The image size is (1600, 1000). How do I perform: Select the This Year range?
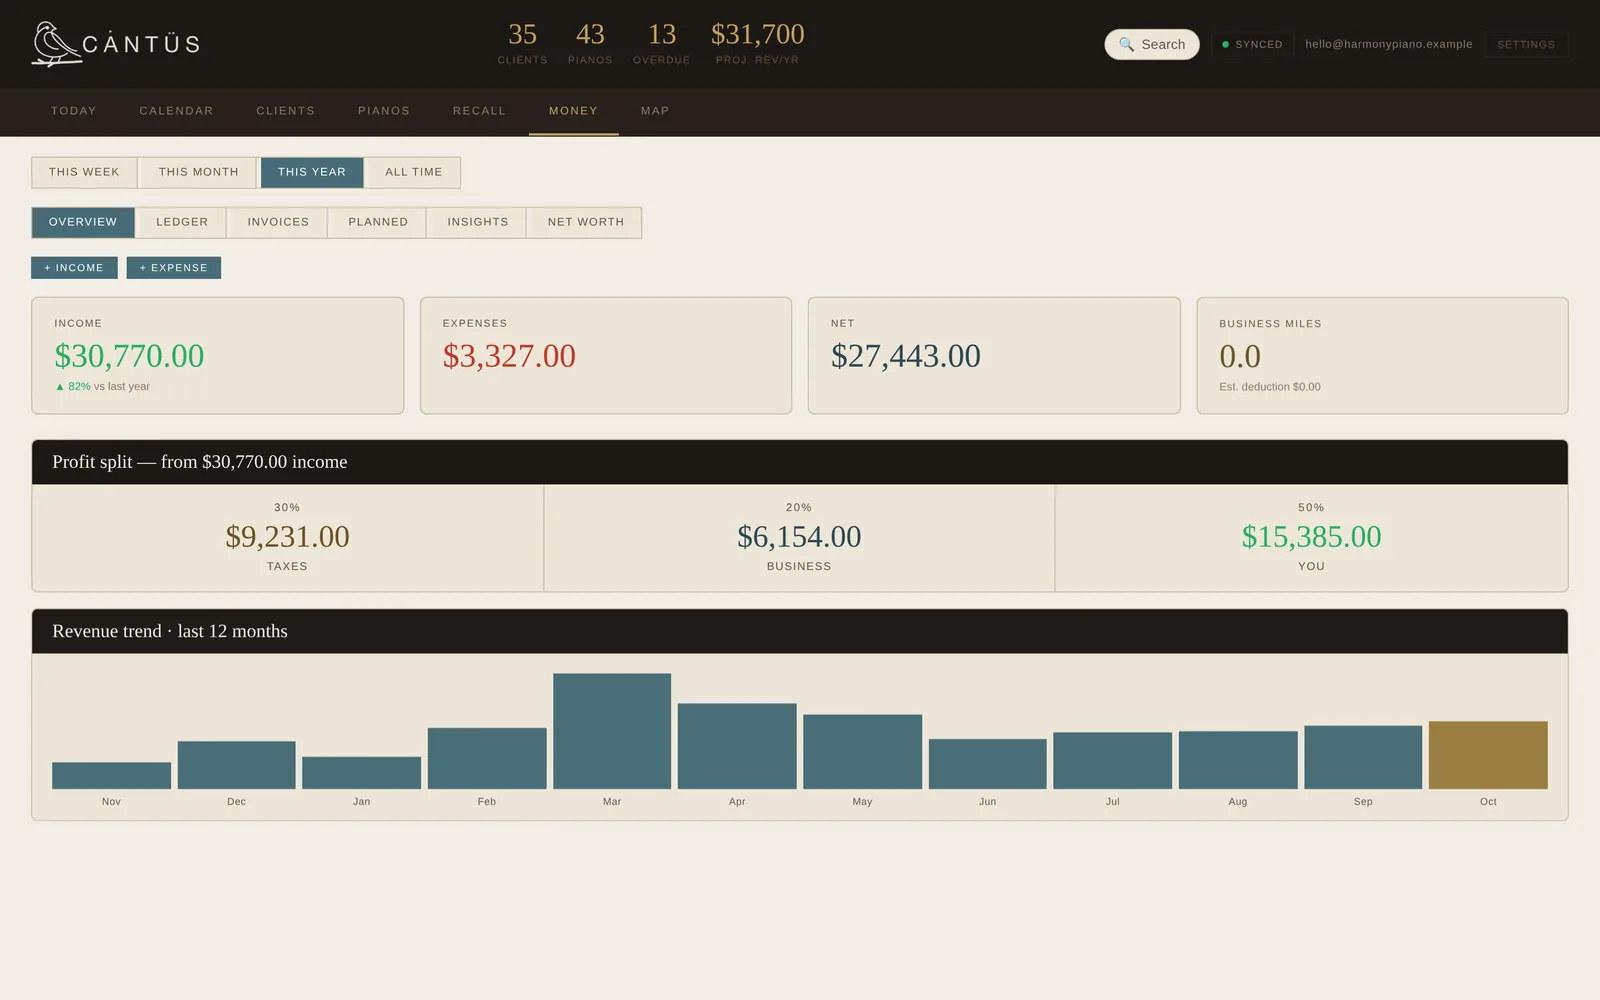[x=312, y=172]
